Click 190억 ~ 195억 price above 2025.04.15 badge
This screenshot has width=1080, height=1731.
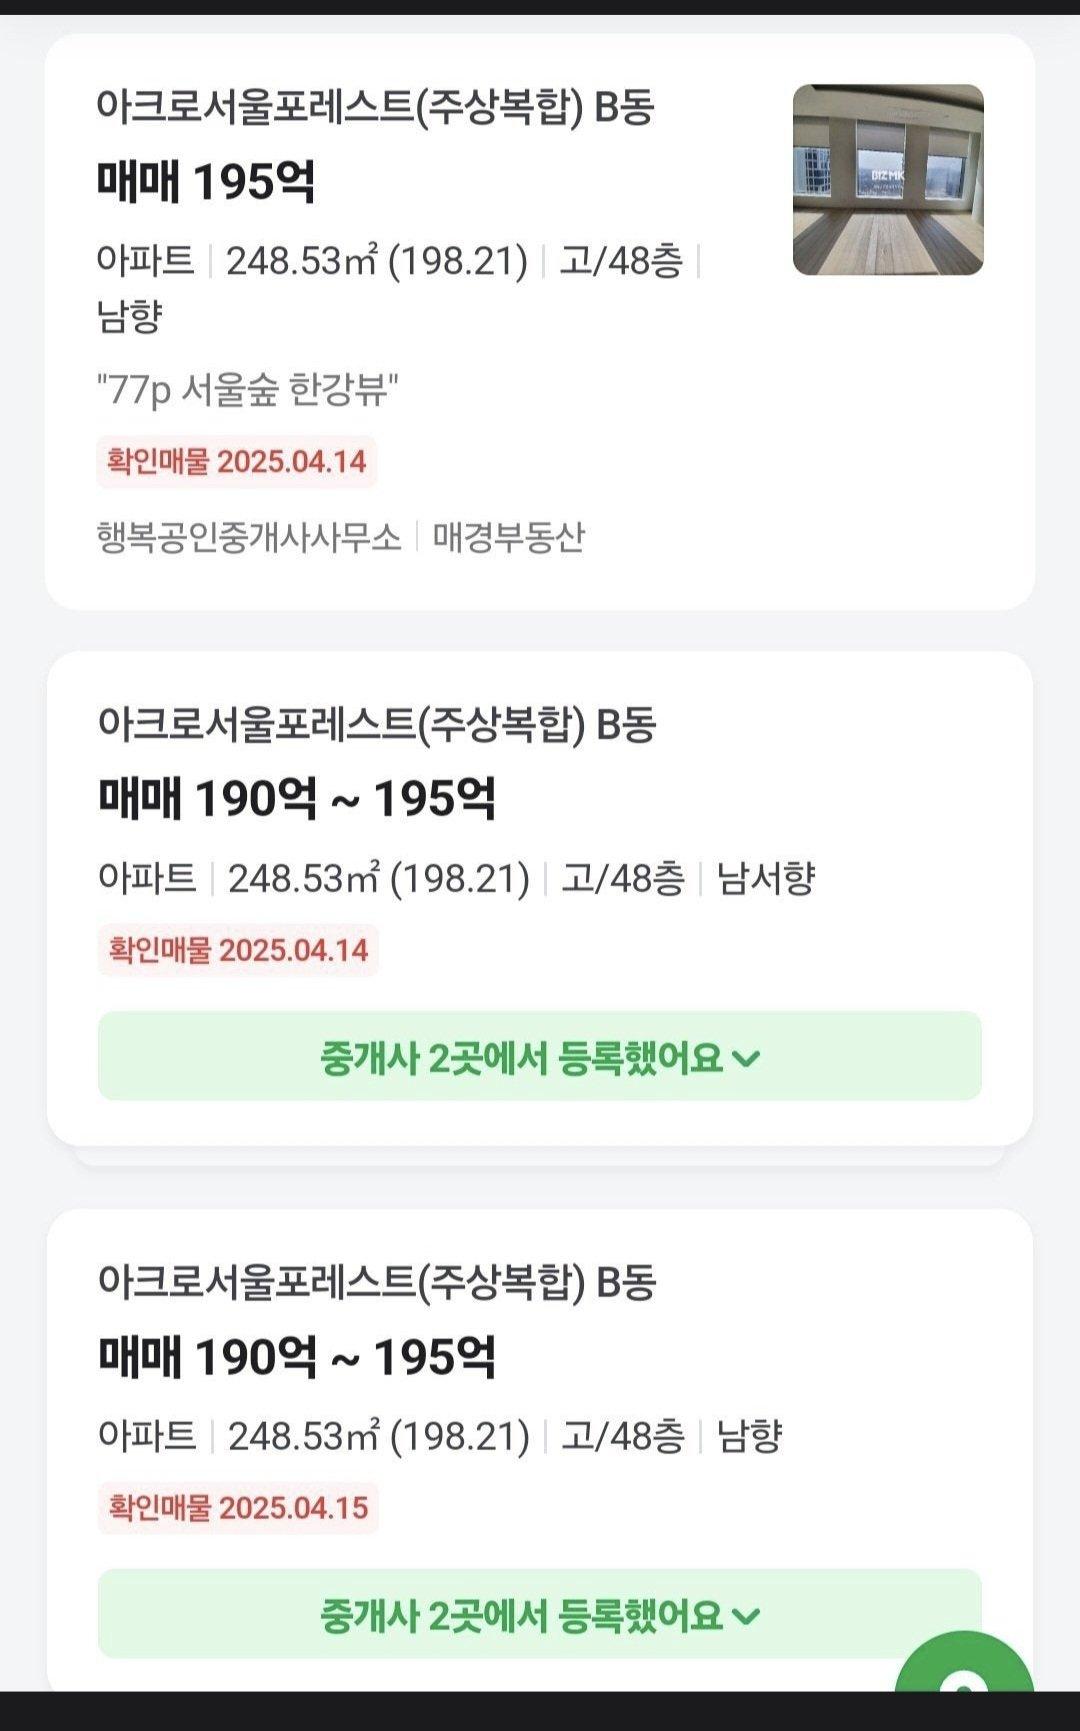coord(297,1357)
